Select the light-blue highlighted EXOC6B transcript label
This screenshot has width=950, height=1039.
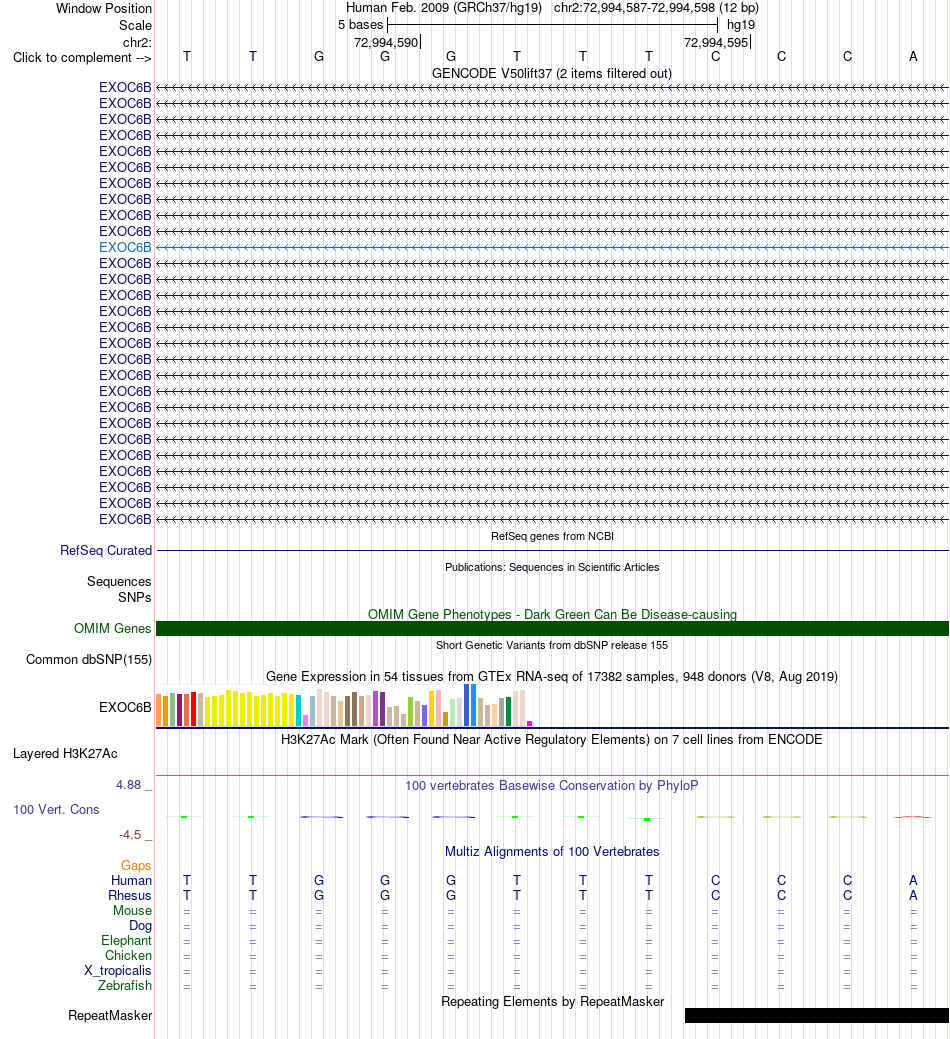(125, 247)
